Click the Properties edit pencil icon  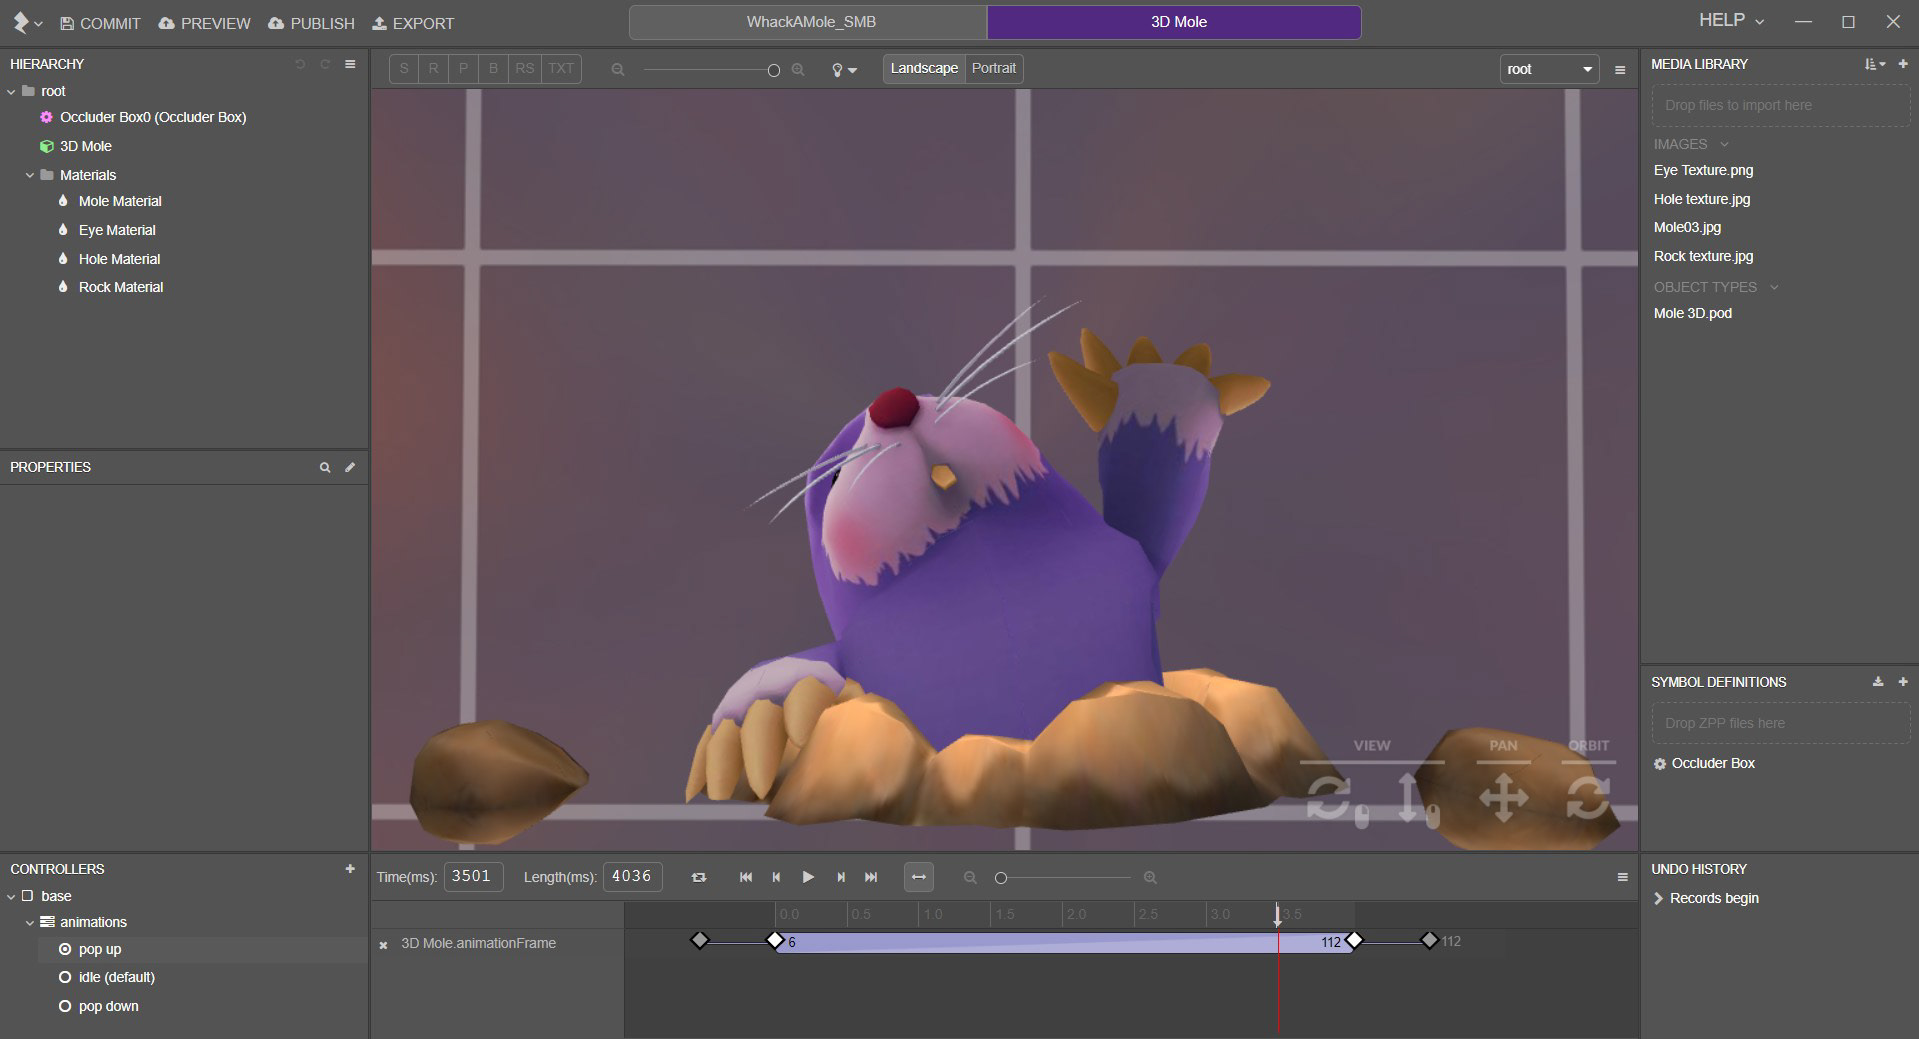350,467
